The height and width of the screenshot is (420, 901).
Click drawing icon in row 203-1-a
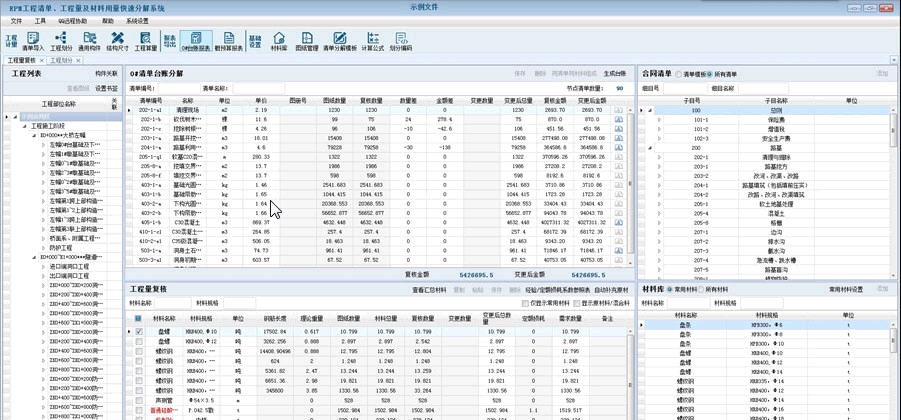(x=618, y=138)
